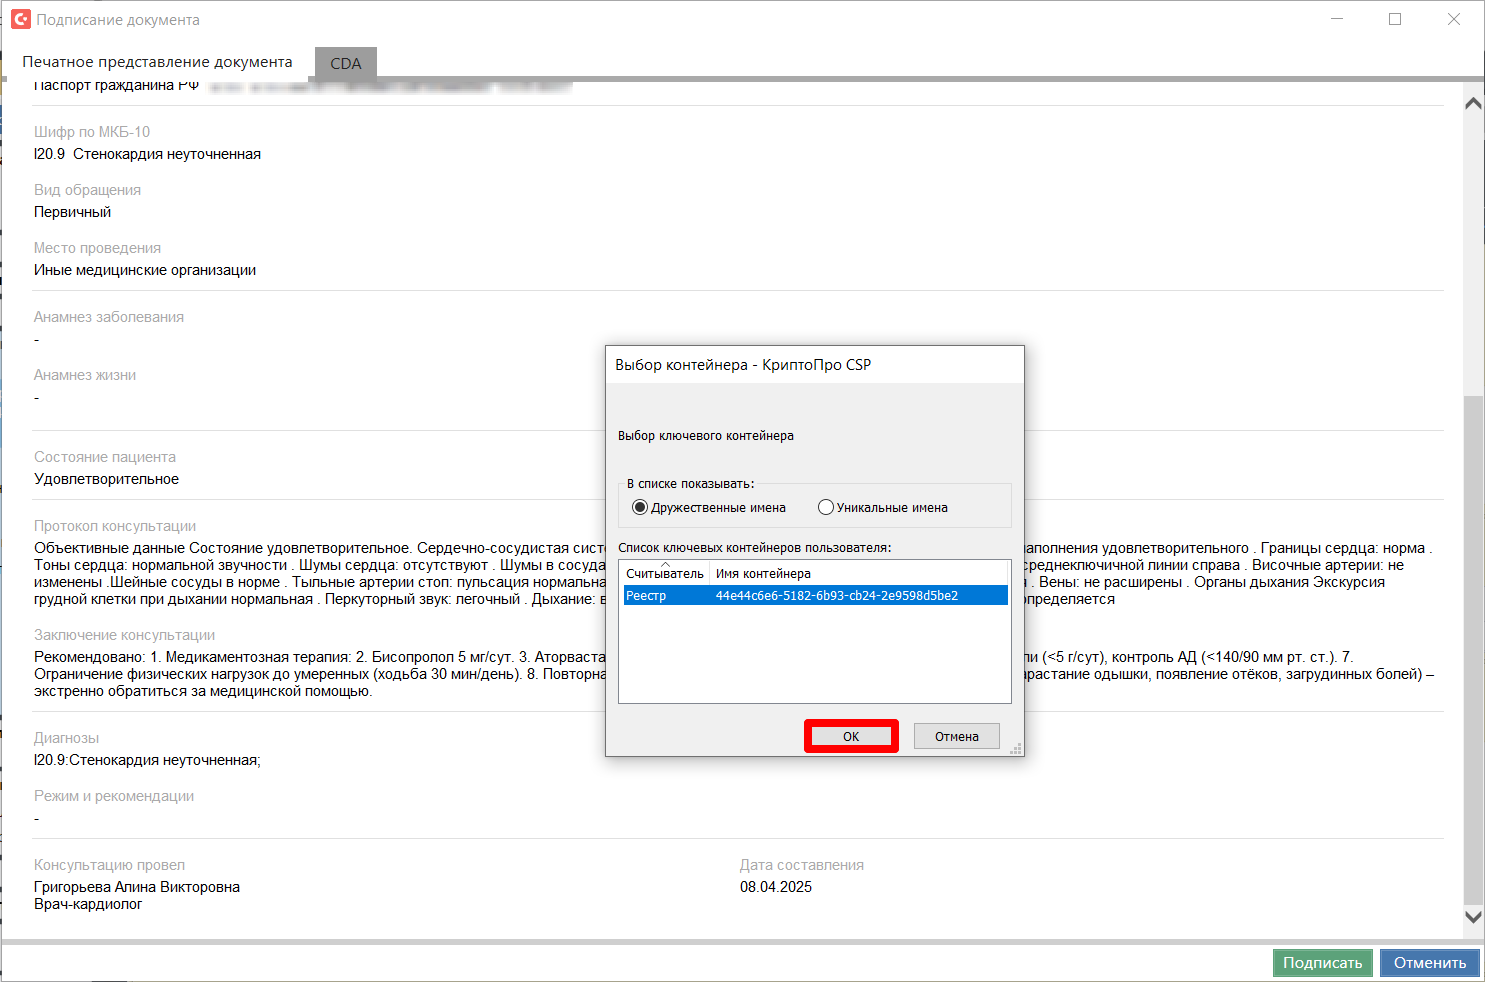
Task: Switch to the CDA tab
Action: (346, 63)
